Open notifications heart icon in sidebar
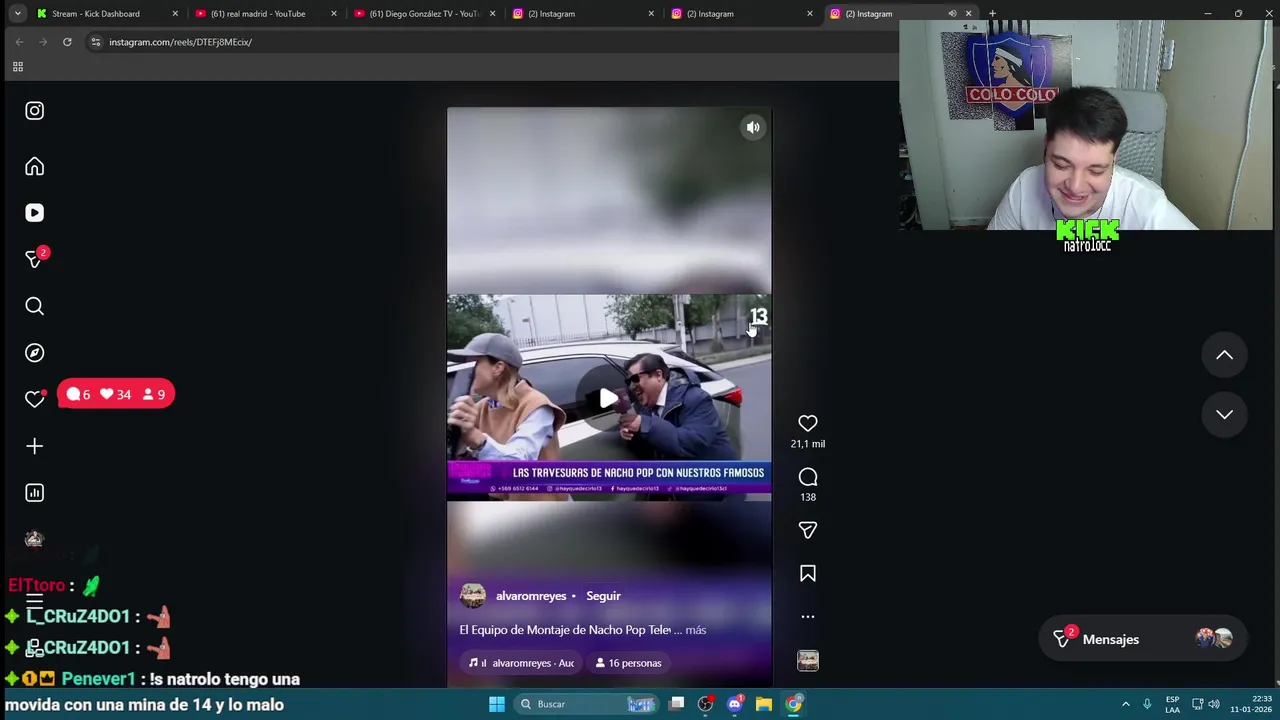 pyautogui.click(x=35, y=399)
